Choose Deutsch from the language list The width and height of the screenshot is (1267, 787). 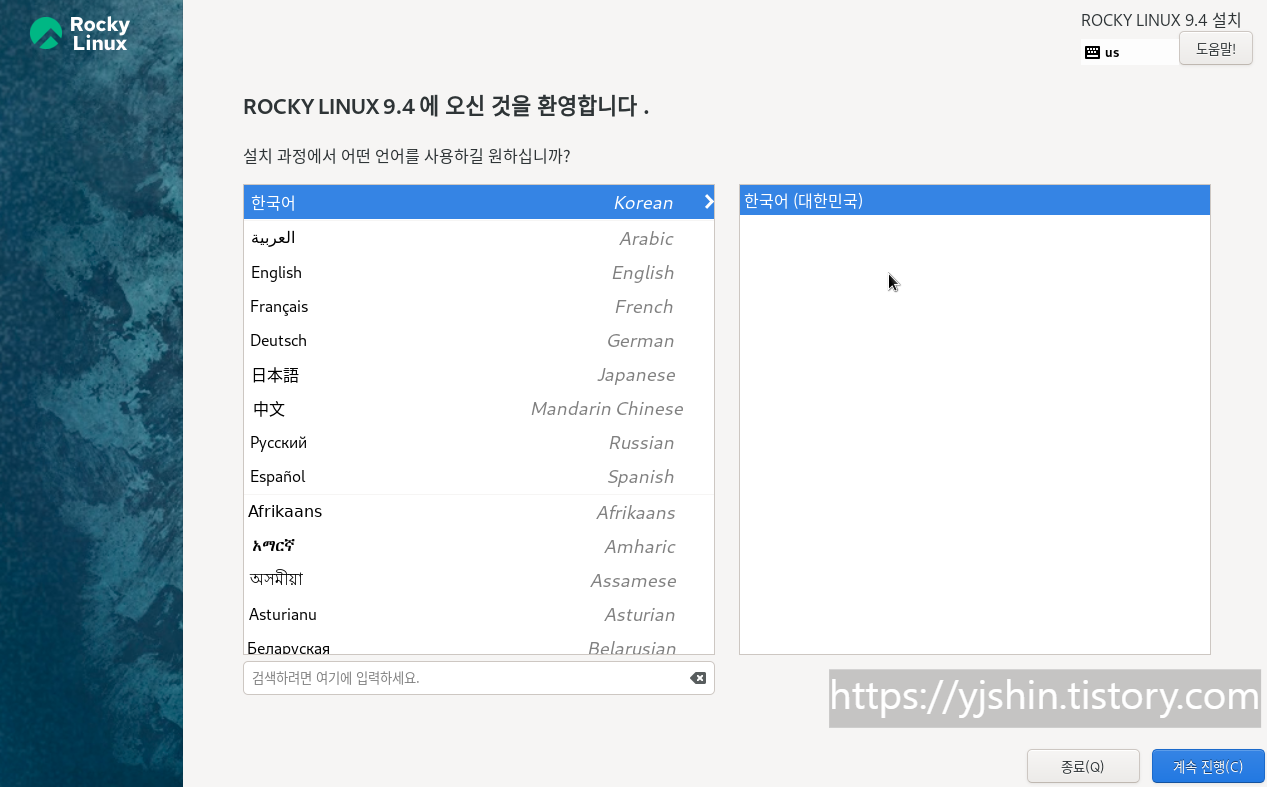coord(478,340)
